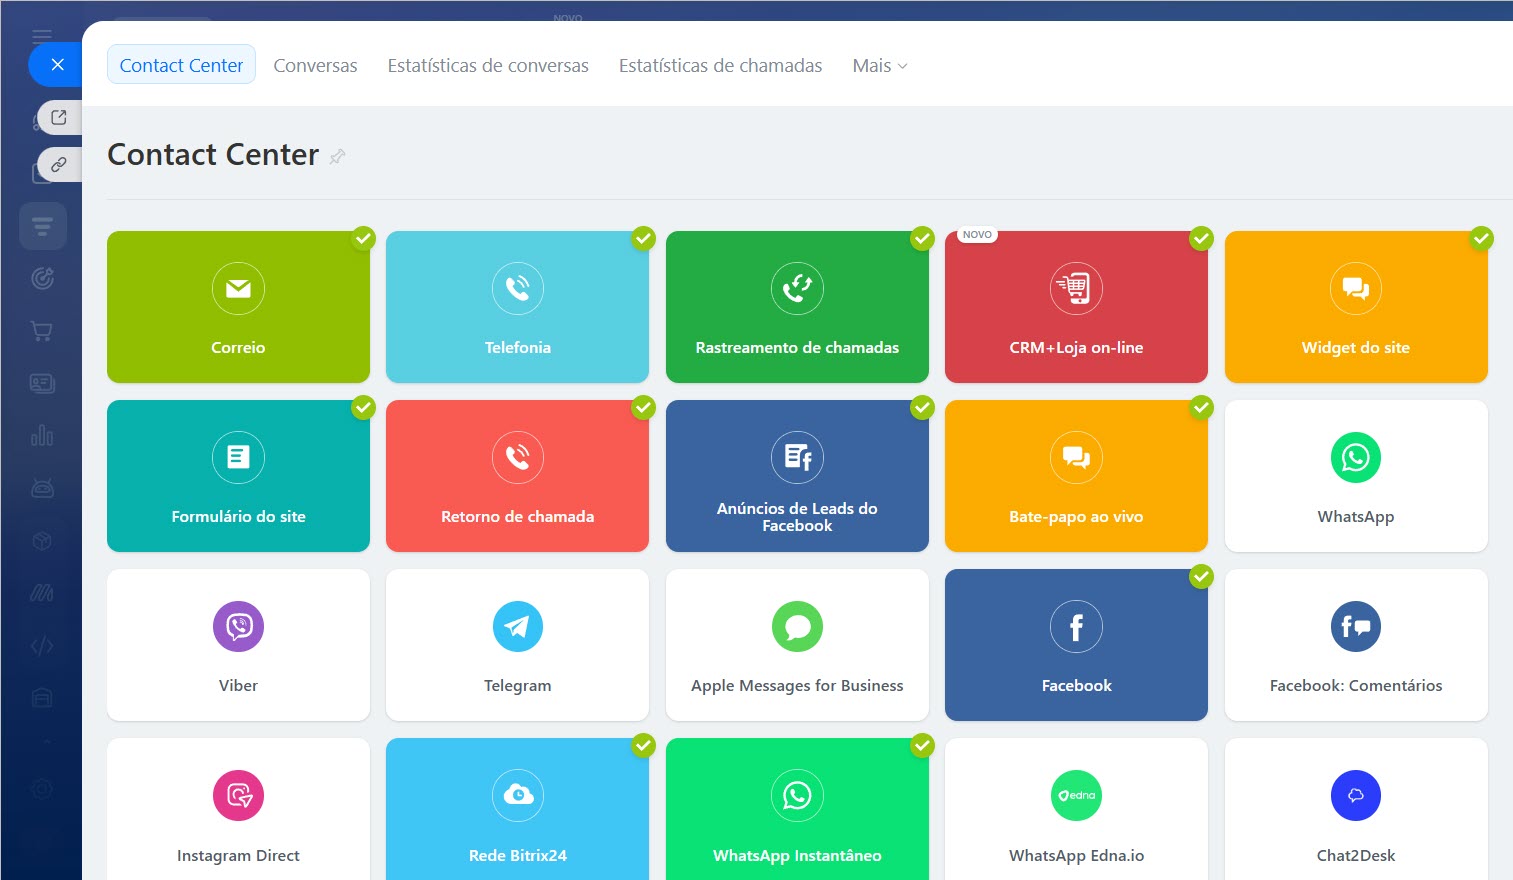The height and width of the screenshot is (880, 1513).
Task: Open the WhatsApp channel icon
Action: click(x=1355, y=457)
